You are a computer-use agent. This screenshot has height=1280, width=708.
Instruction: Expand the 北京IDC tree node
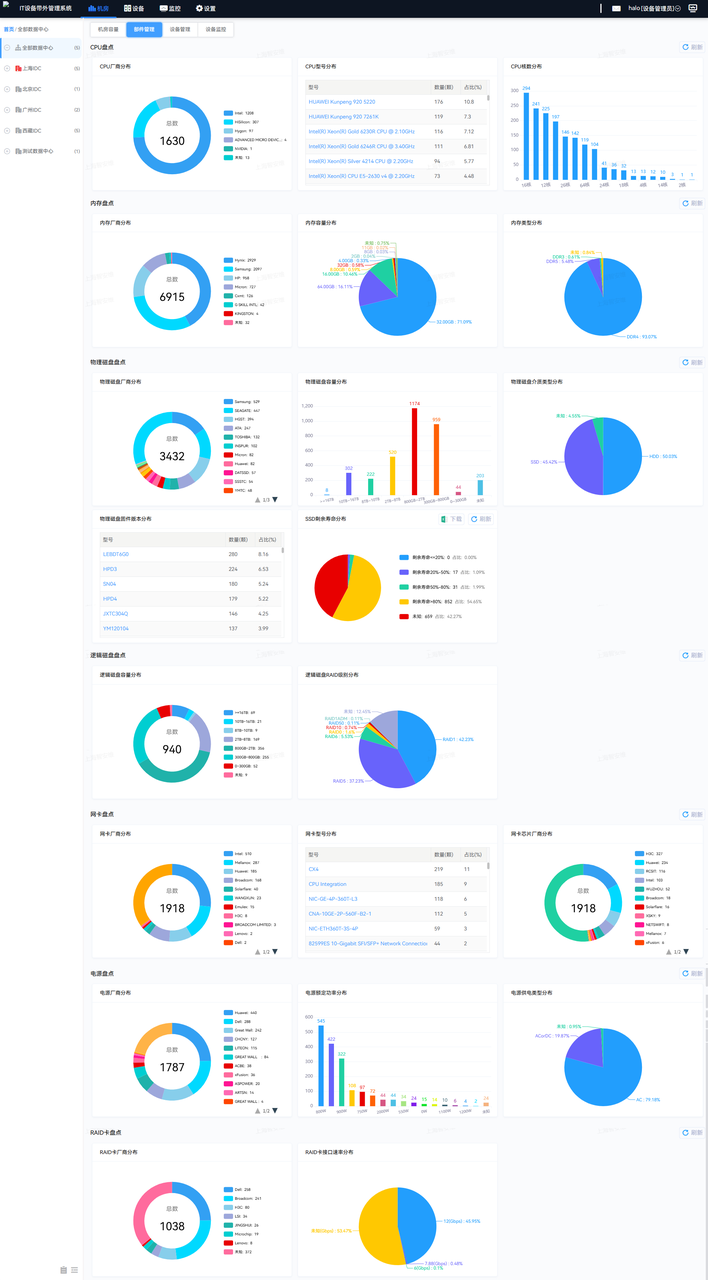click(7, 89)
